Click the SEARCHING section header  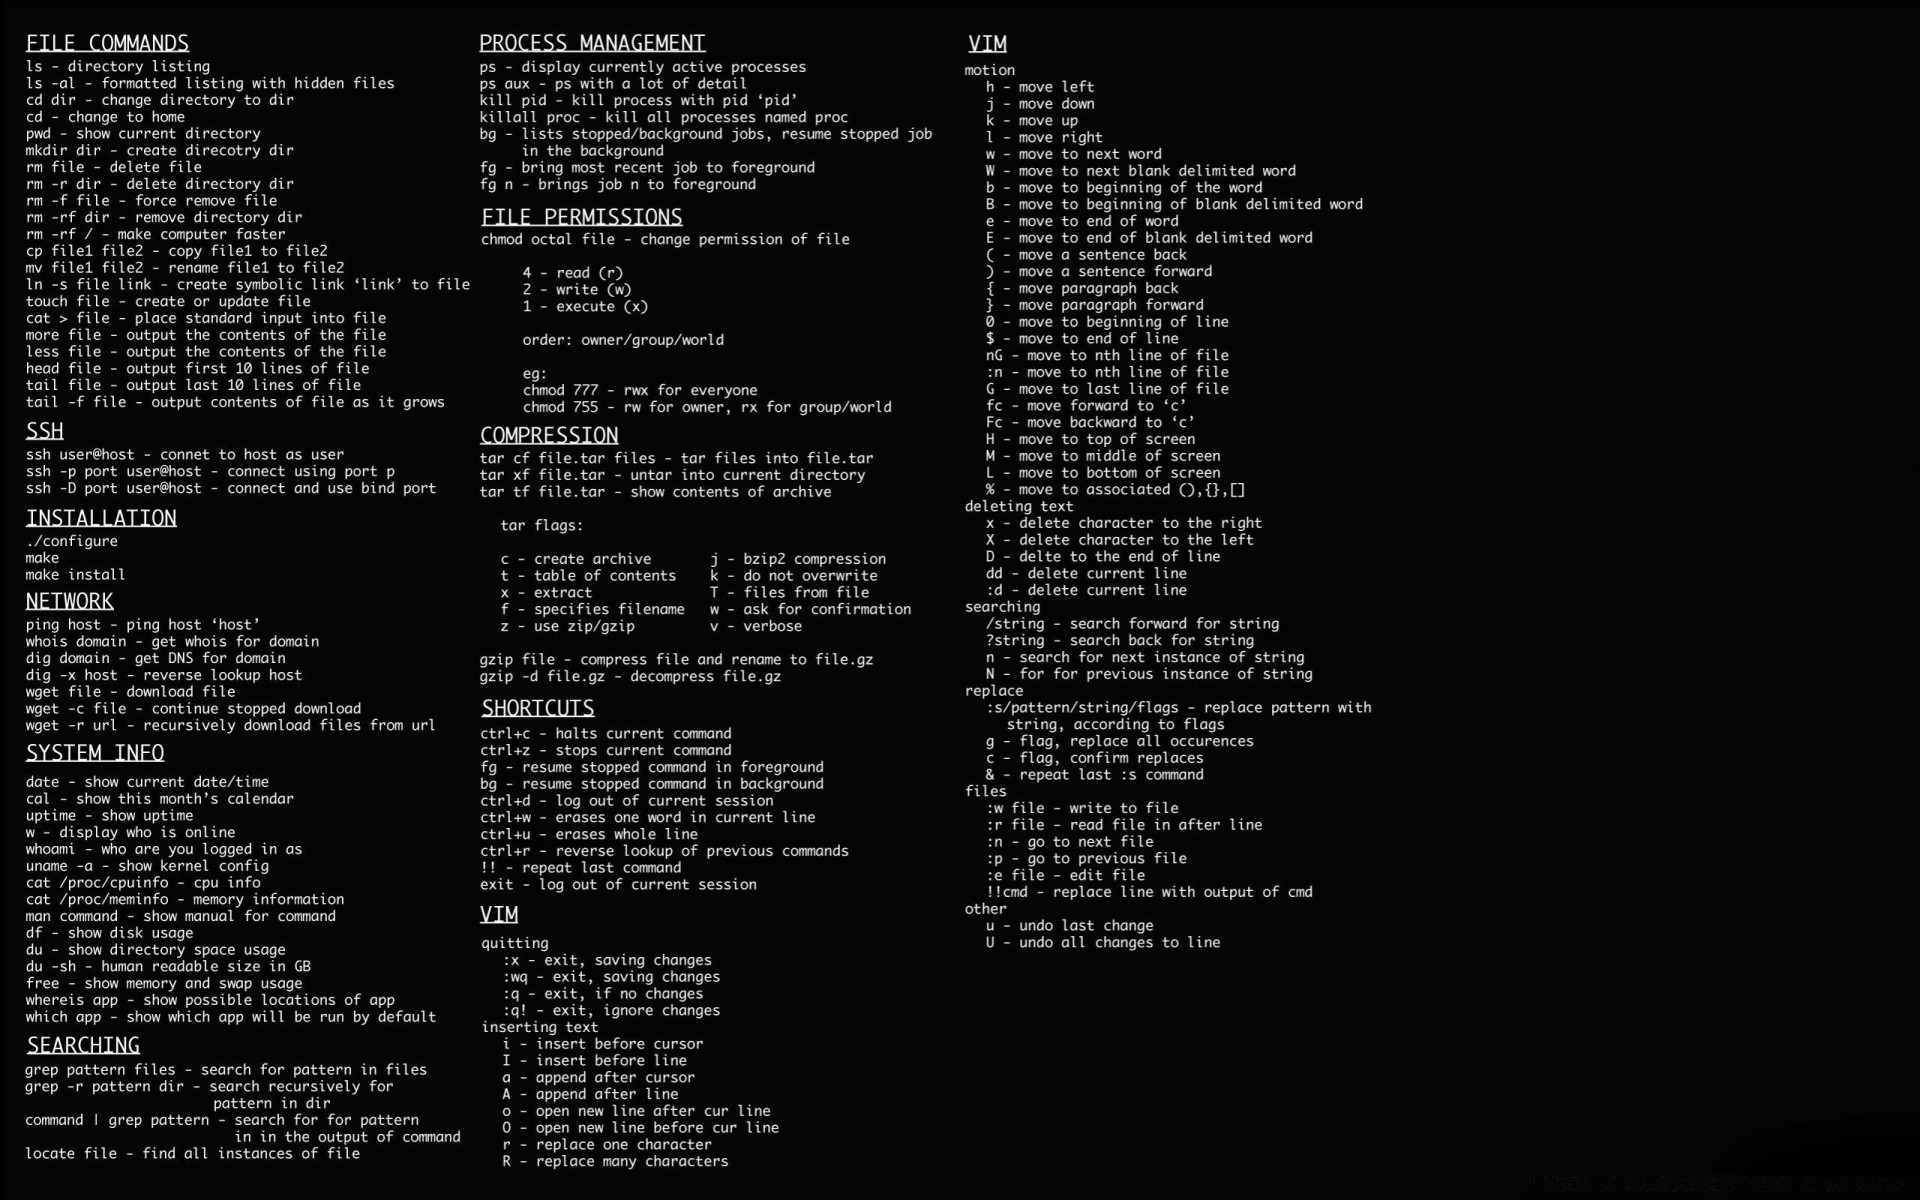(84, 1045)
